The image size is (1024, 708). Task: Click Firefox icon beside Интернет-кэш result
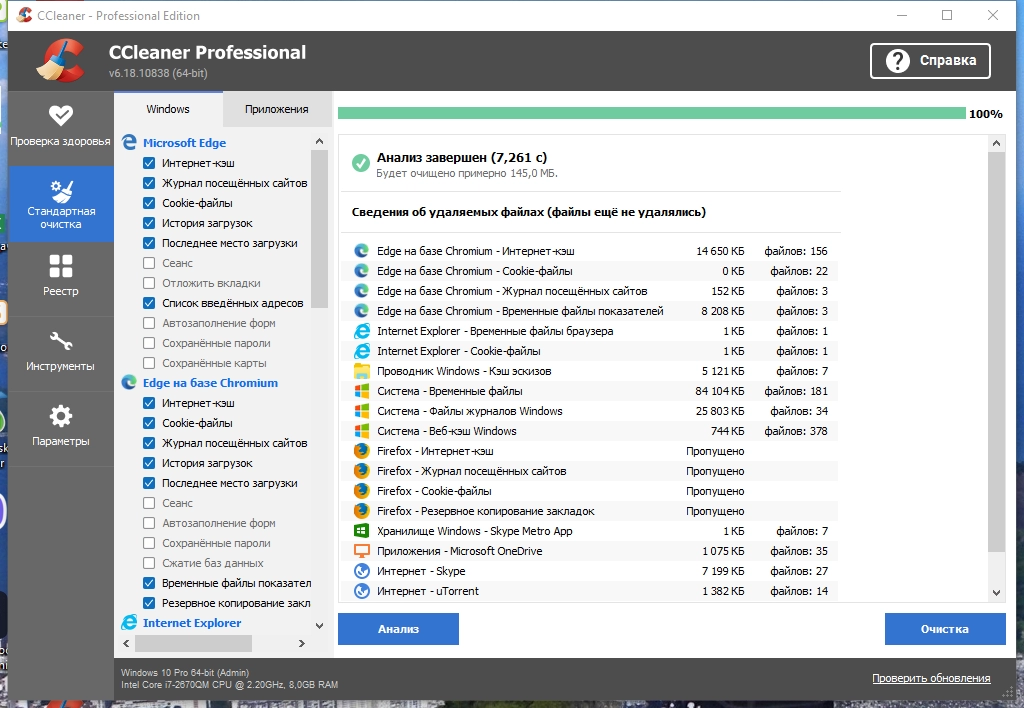361,451
